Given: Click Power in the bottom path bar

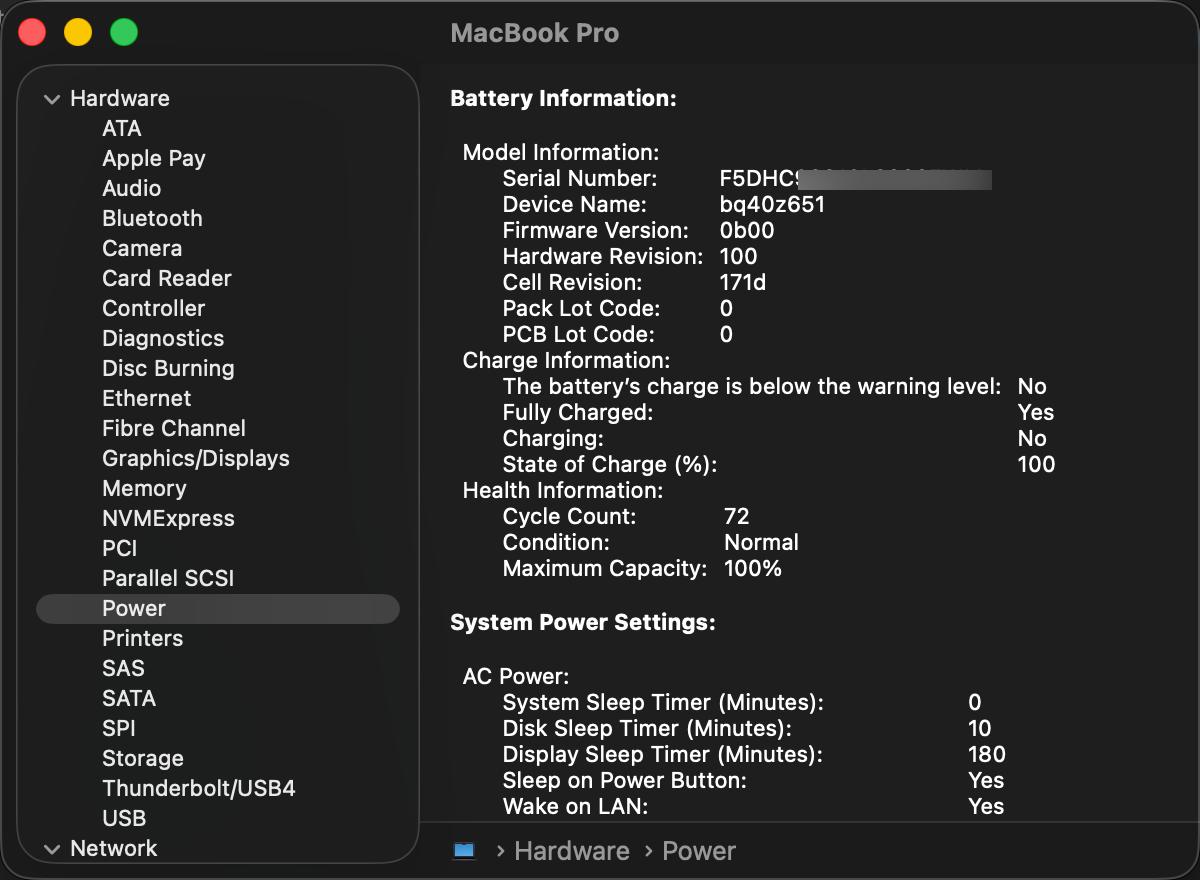Looking at the screenshot, I should pyautogui.click(x=699, y=851).
